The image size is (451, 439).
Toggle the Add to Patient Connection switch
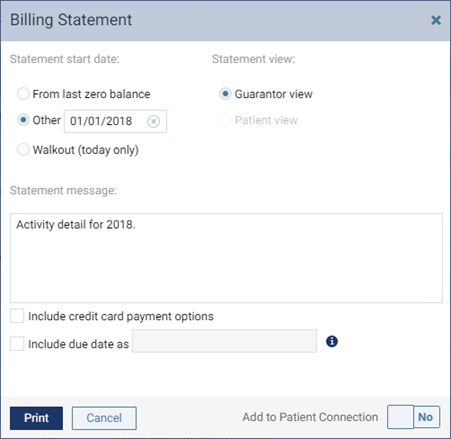point(413,417)
